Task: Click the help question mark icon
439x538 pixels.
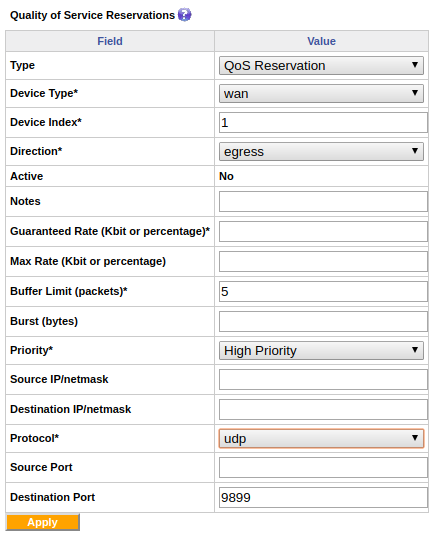Action: (x=185, y=15)
